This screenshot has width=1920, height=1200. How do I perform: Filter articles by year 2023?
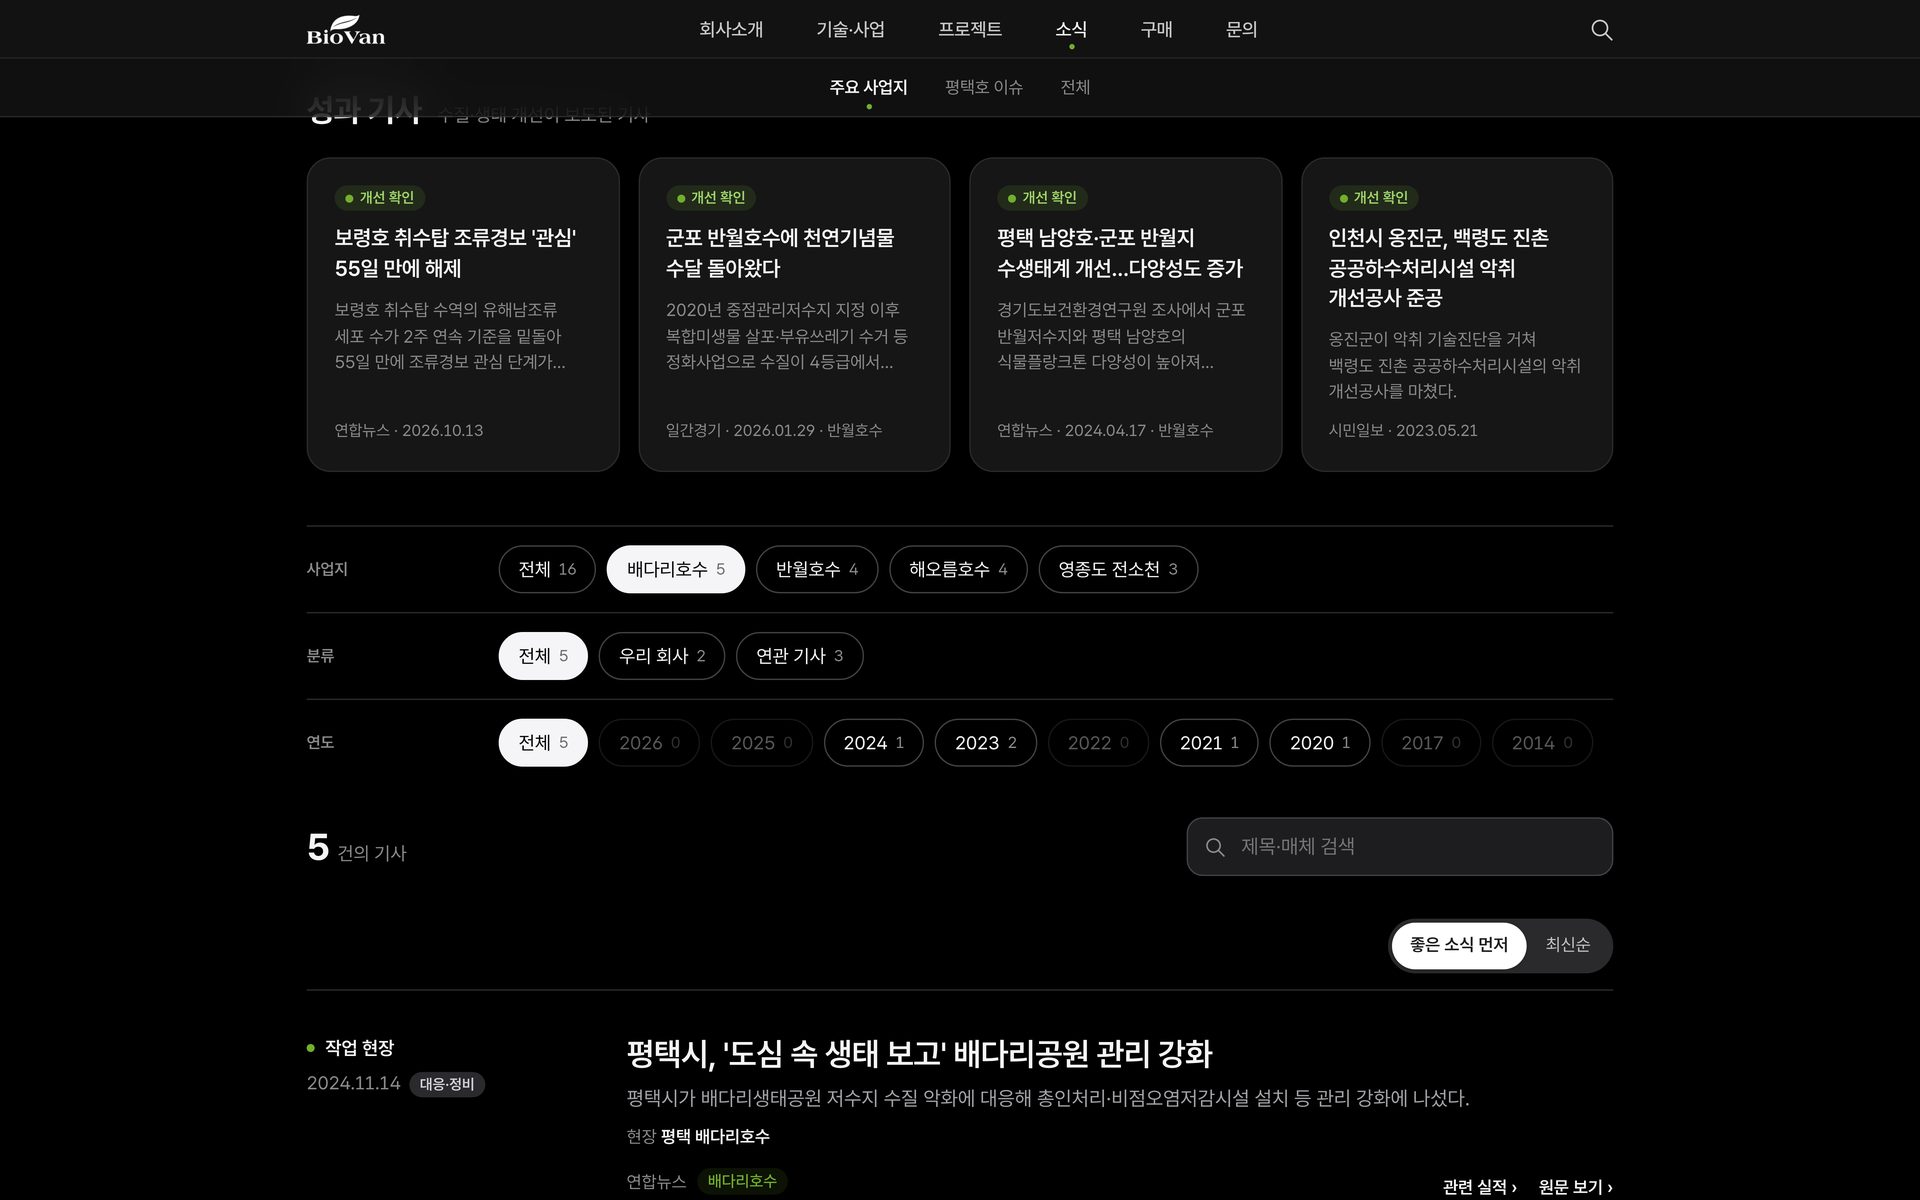pos(985,743)
